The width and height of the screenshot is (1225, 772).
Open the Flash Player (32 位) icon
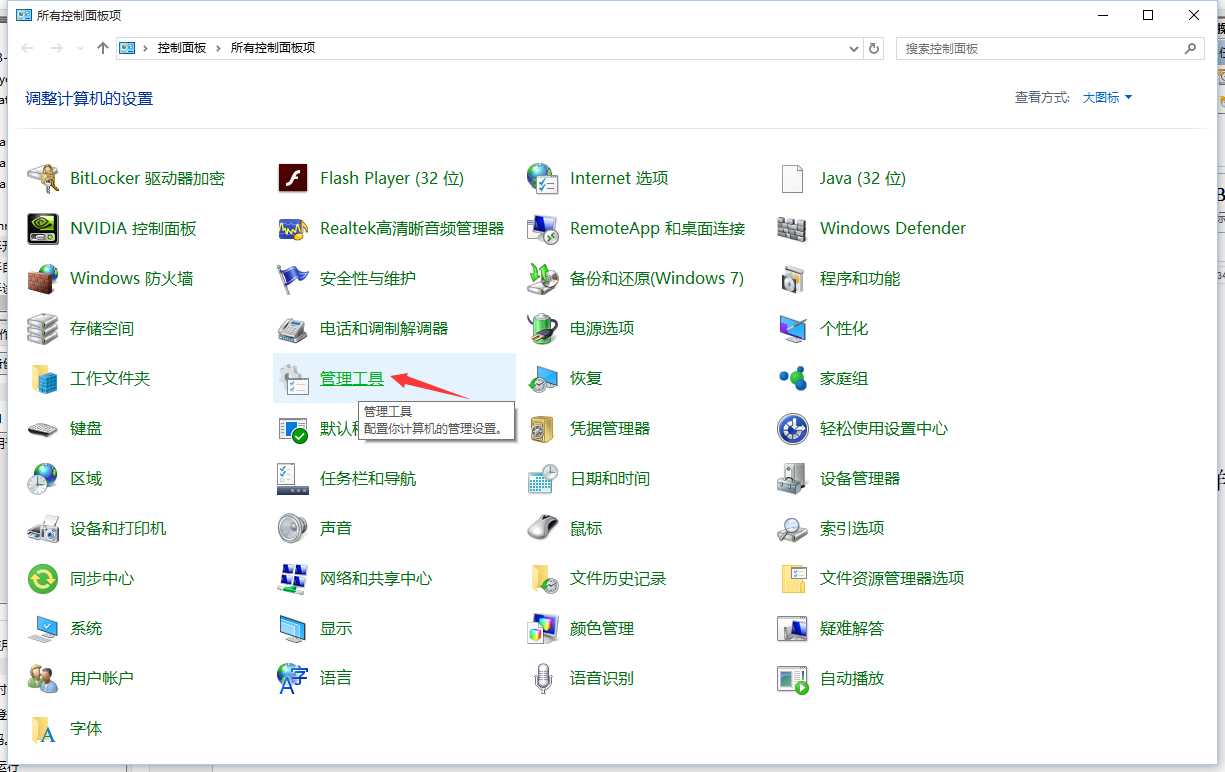pos(292,178)
